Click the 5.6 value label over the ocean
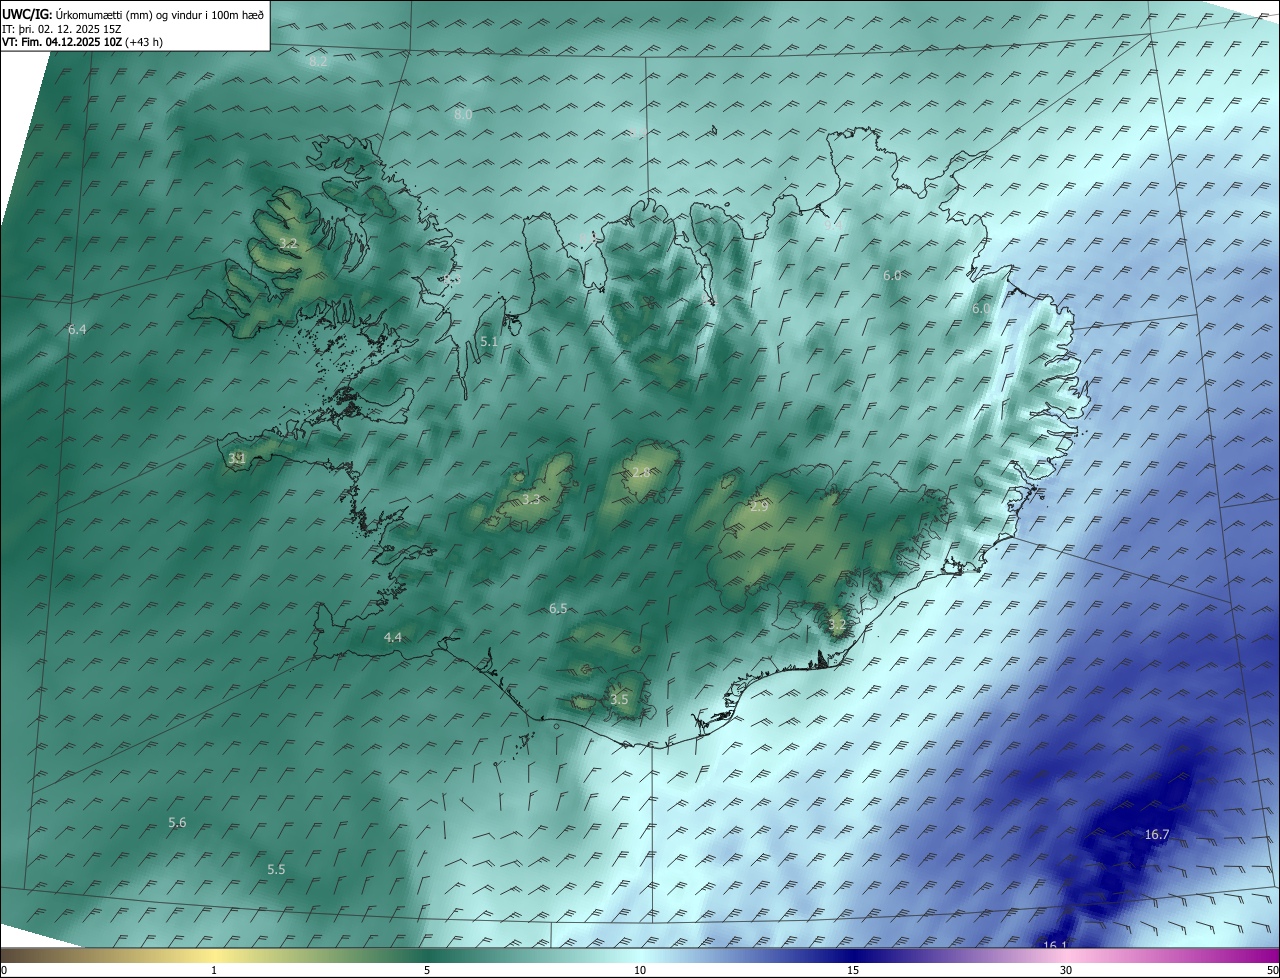 (x=177, y=823)
